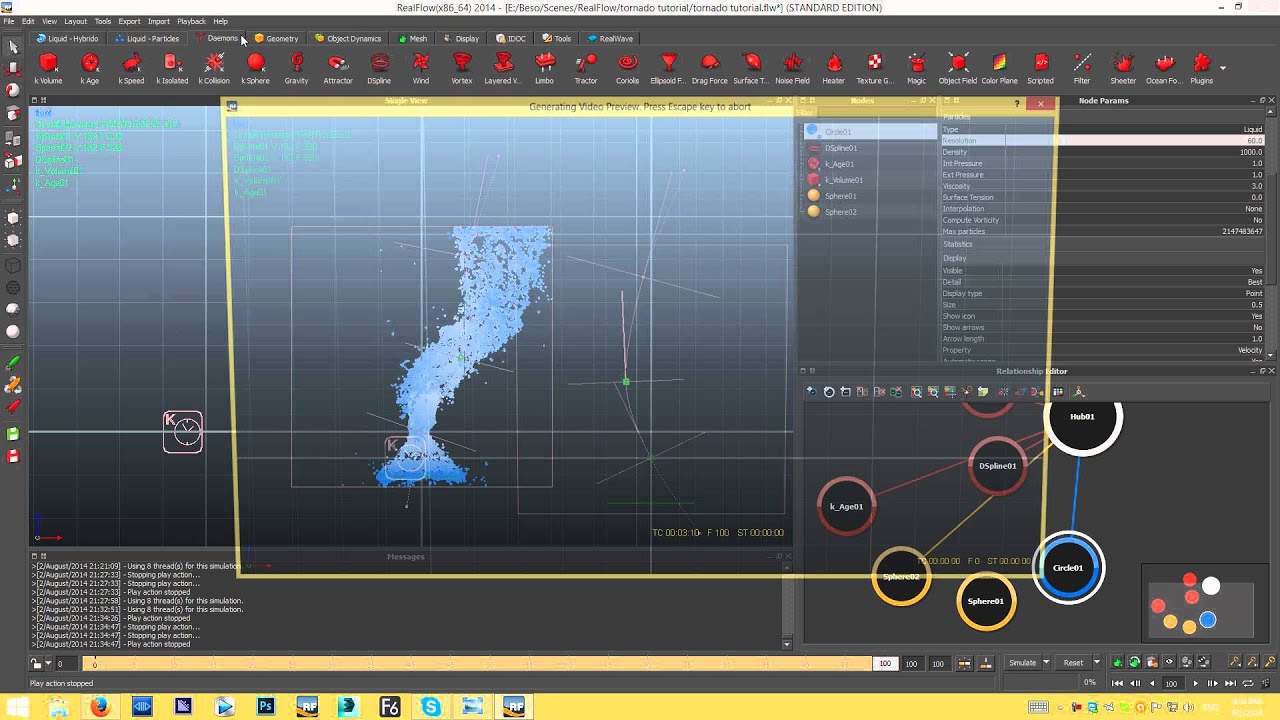Viewport: 1280px width, 720px height.
Task: Open the Reset options dropdown arrow
Action: tap(1096, 663)
